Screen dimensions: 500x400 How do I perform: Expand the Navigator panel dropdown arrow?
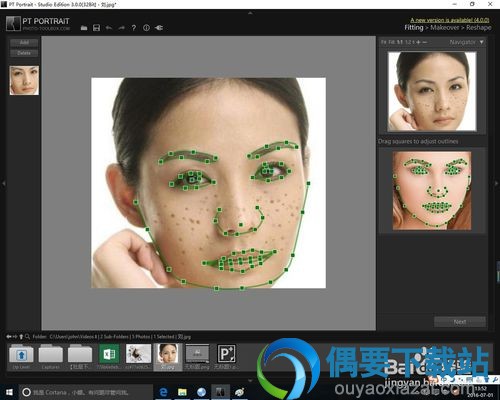pyautogui.click(x=481, y=42)
